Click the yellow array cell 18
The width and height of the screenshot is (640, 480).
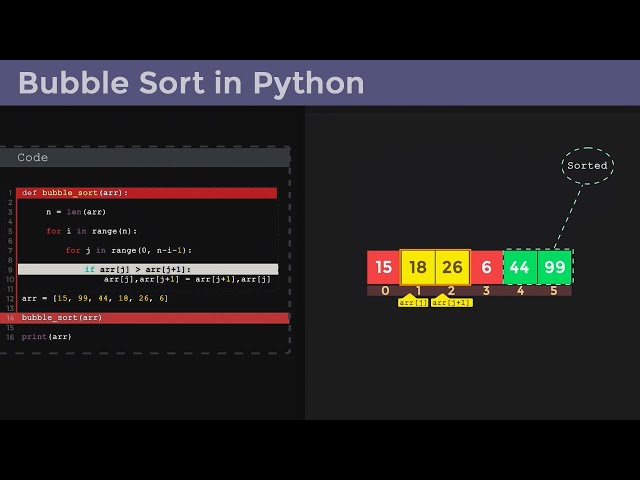click(418, 267)
